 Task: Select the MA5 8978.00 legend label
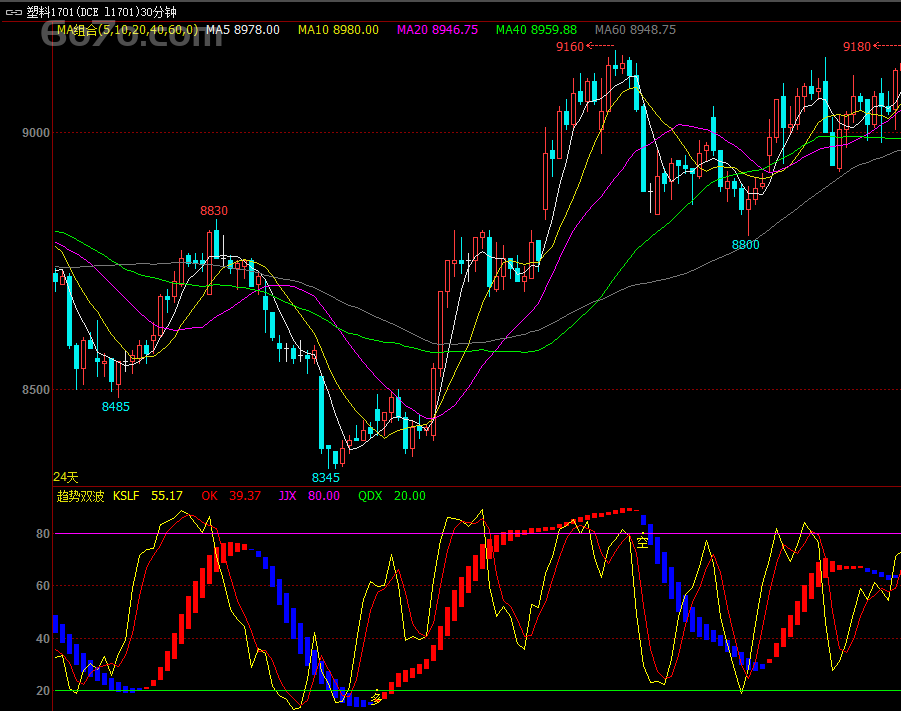coord(242,30)
